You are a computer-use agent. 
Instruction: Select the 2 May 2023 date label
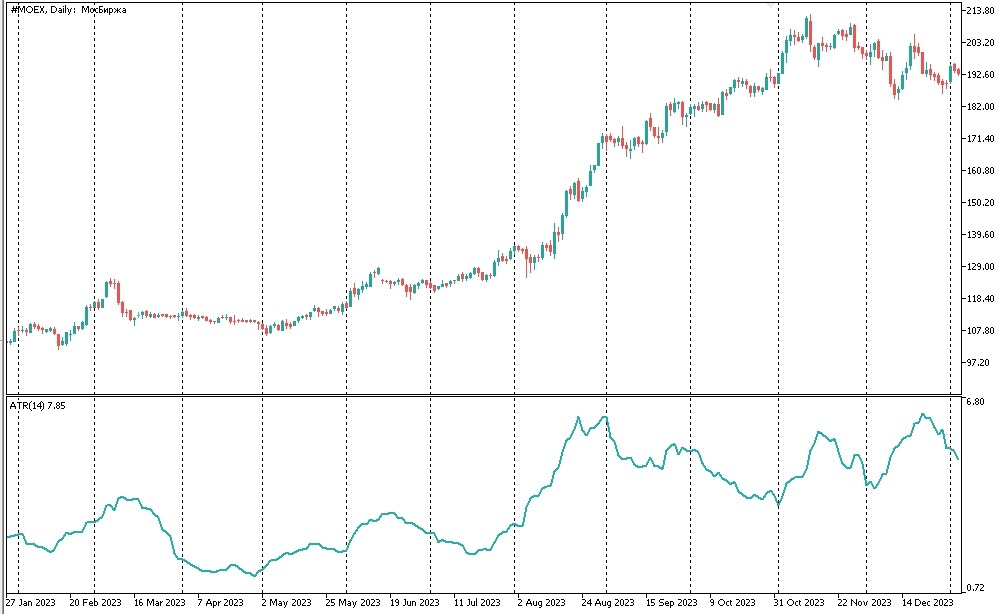click(x=286, y=602)
